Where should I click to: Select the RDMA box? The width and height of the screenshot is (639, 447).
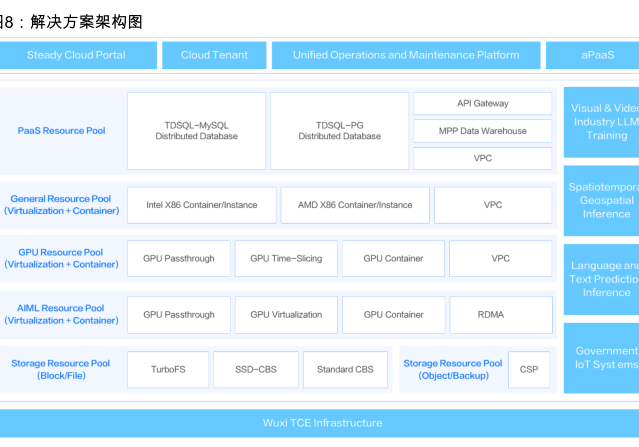491,314
